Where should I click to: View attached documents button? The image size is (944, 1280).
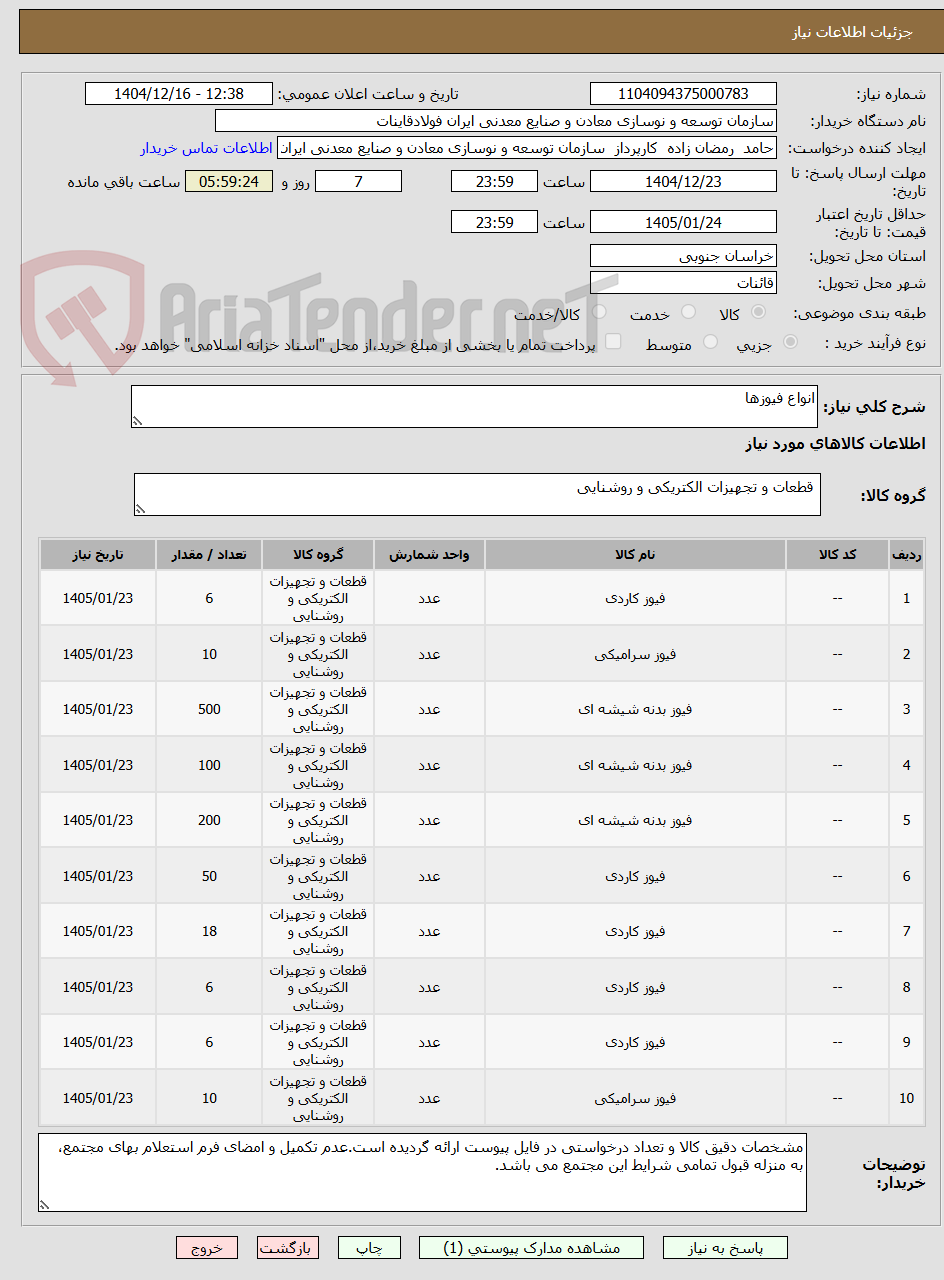click(x=531, y=1248)
